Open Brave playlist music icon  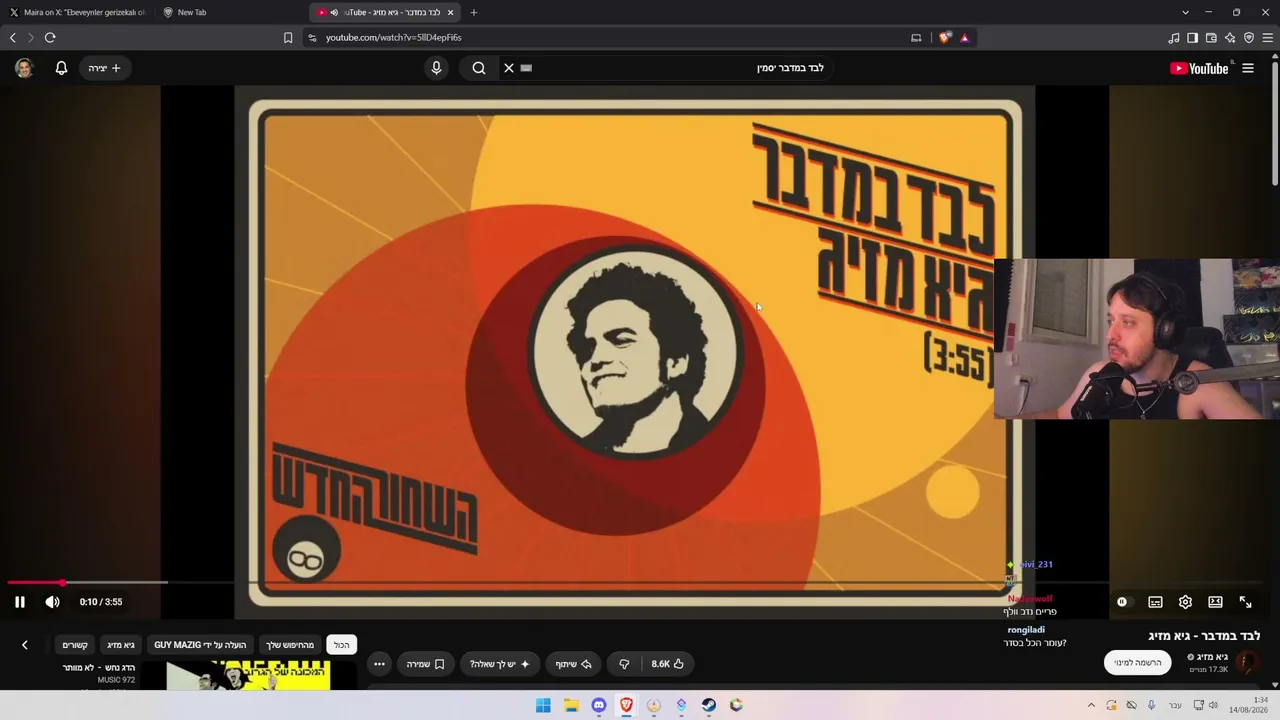(x=1174, y=38)
